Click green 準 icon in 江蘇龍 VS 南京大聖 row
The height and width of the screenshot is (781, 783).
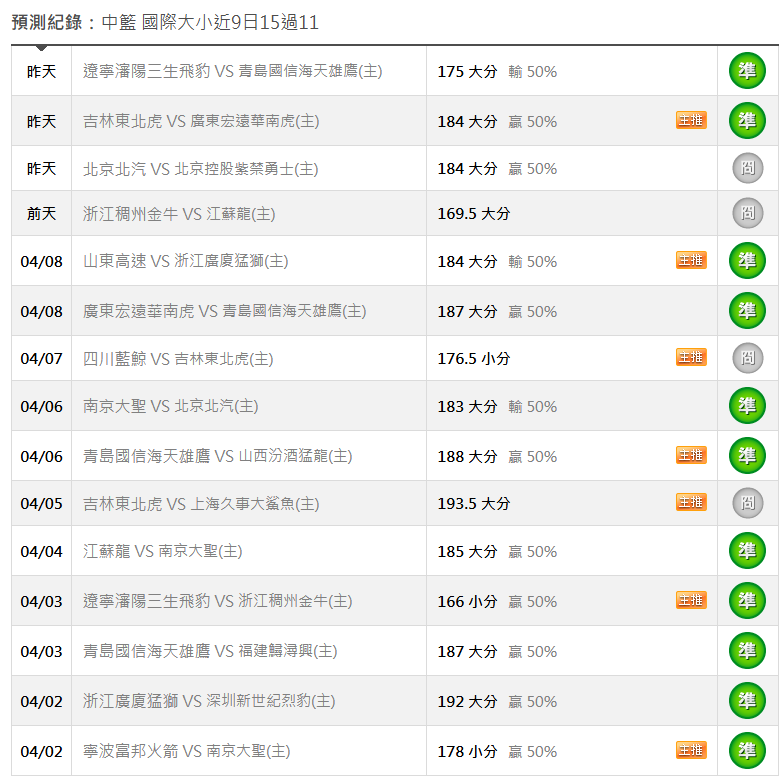pyautogui.click(x=747, y=550)
